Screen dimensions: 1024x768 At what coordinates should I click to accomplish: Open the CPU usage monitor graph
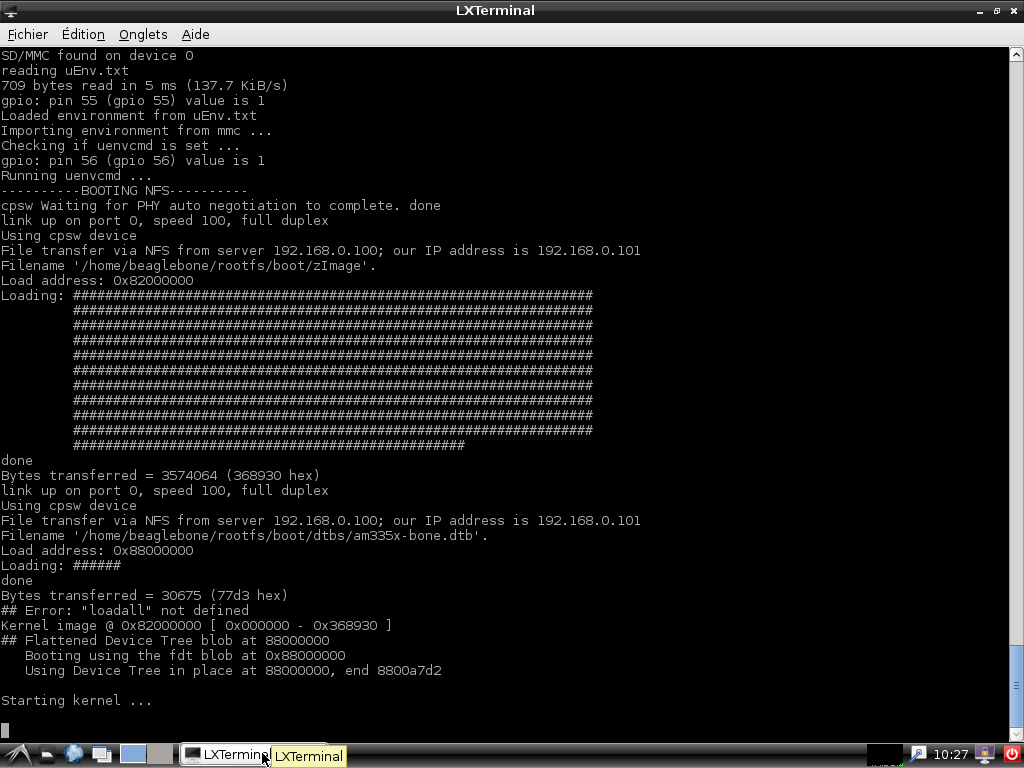click(885, 755)
